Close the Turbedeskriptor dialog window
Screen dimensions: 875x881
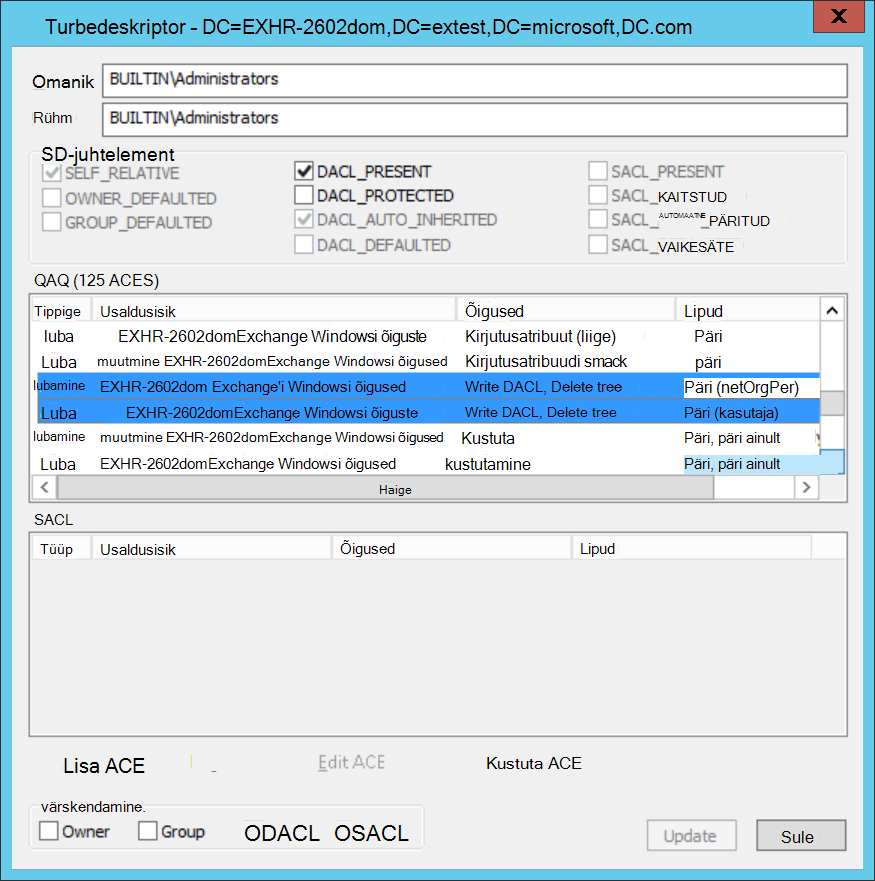(838, 16)
